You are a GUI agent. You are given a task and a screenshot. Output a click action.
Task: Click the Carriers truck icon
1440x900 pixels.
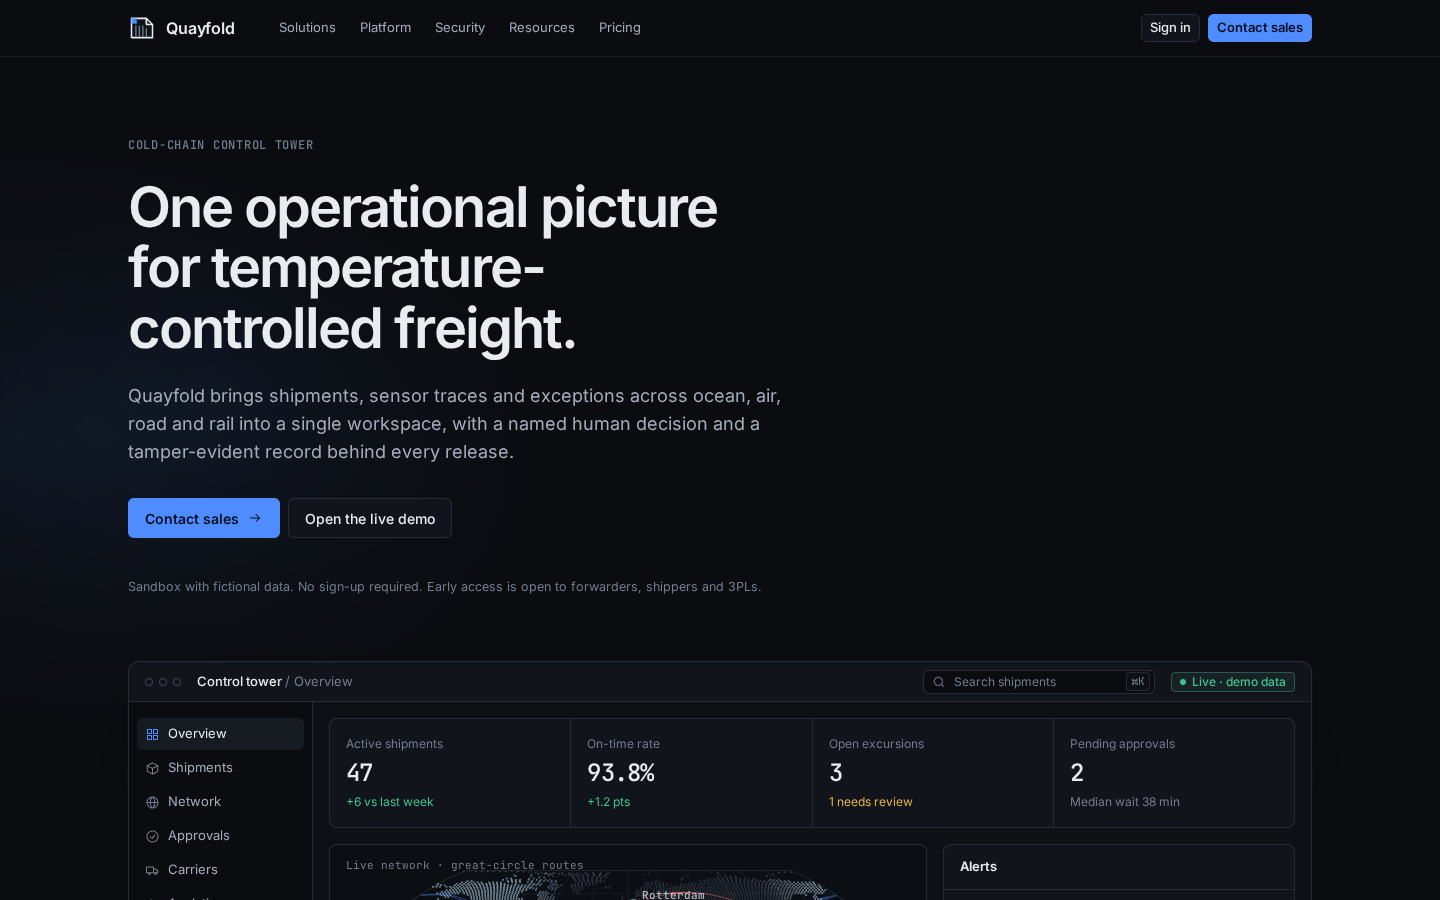click(152, 870)
